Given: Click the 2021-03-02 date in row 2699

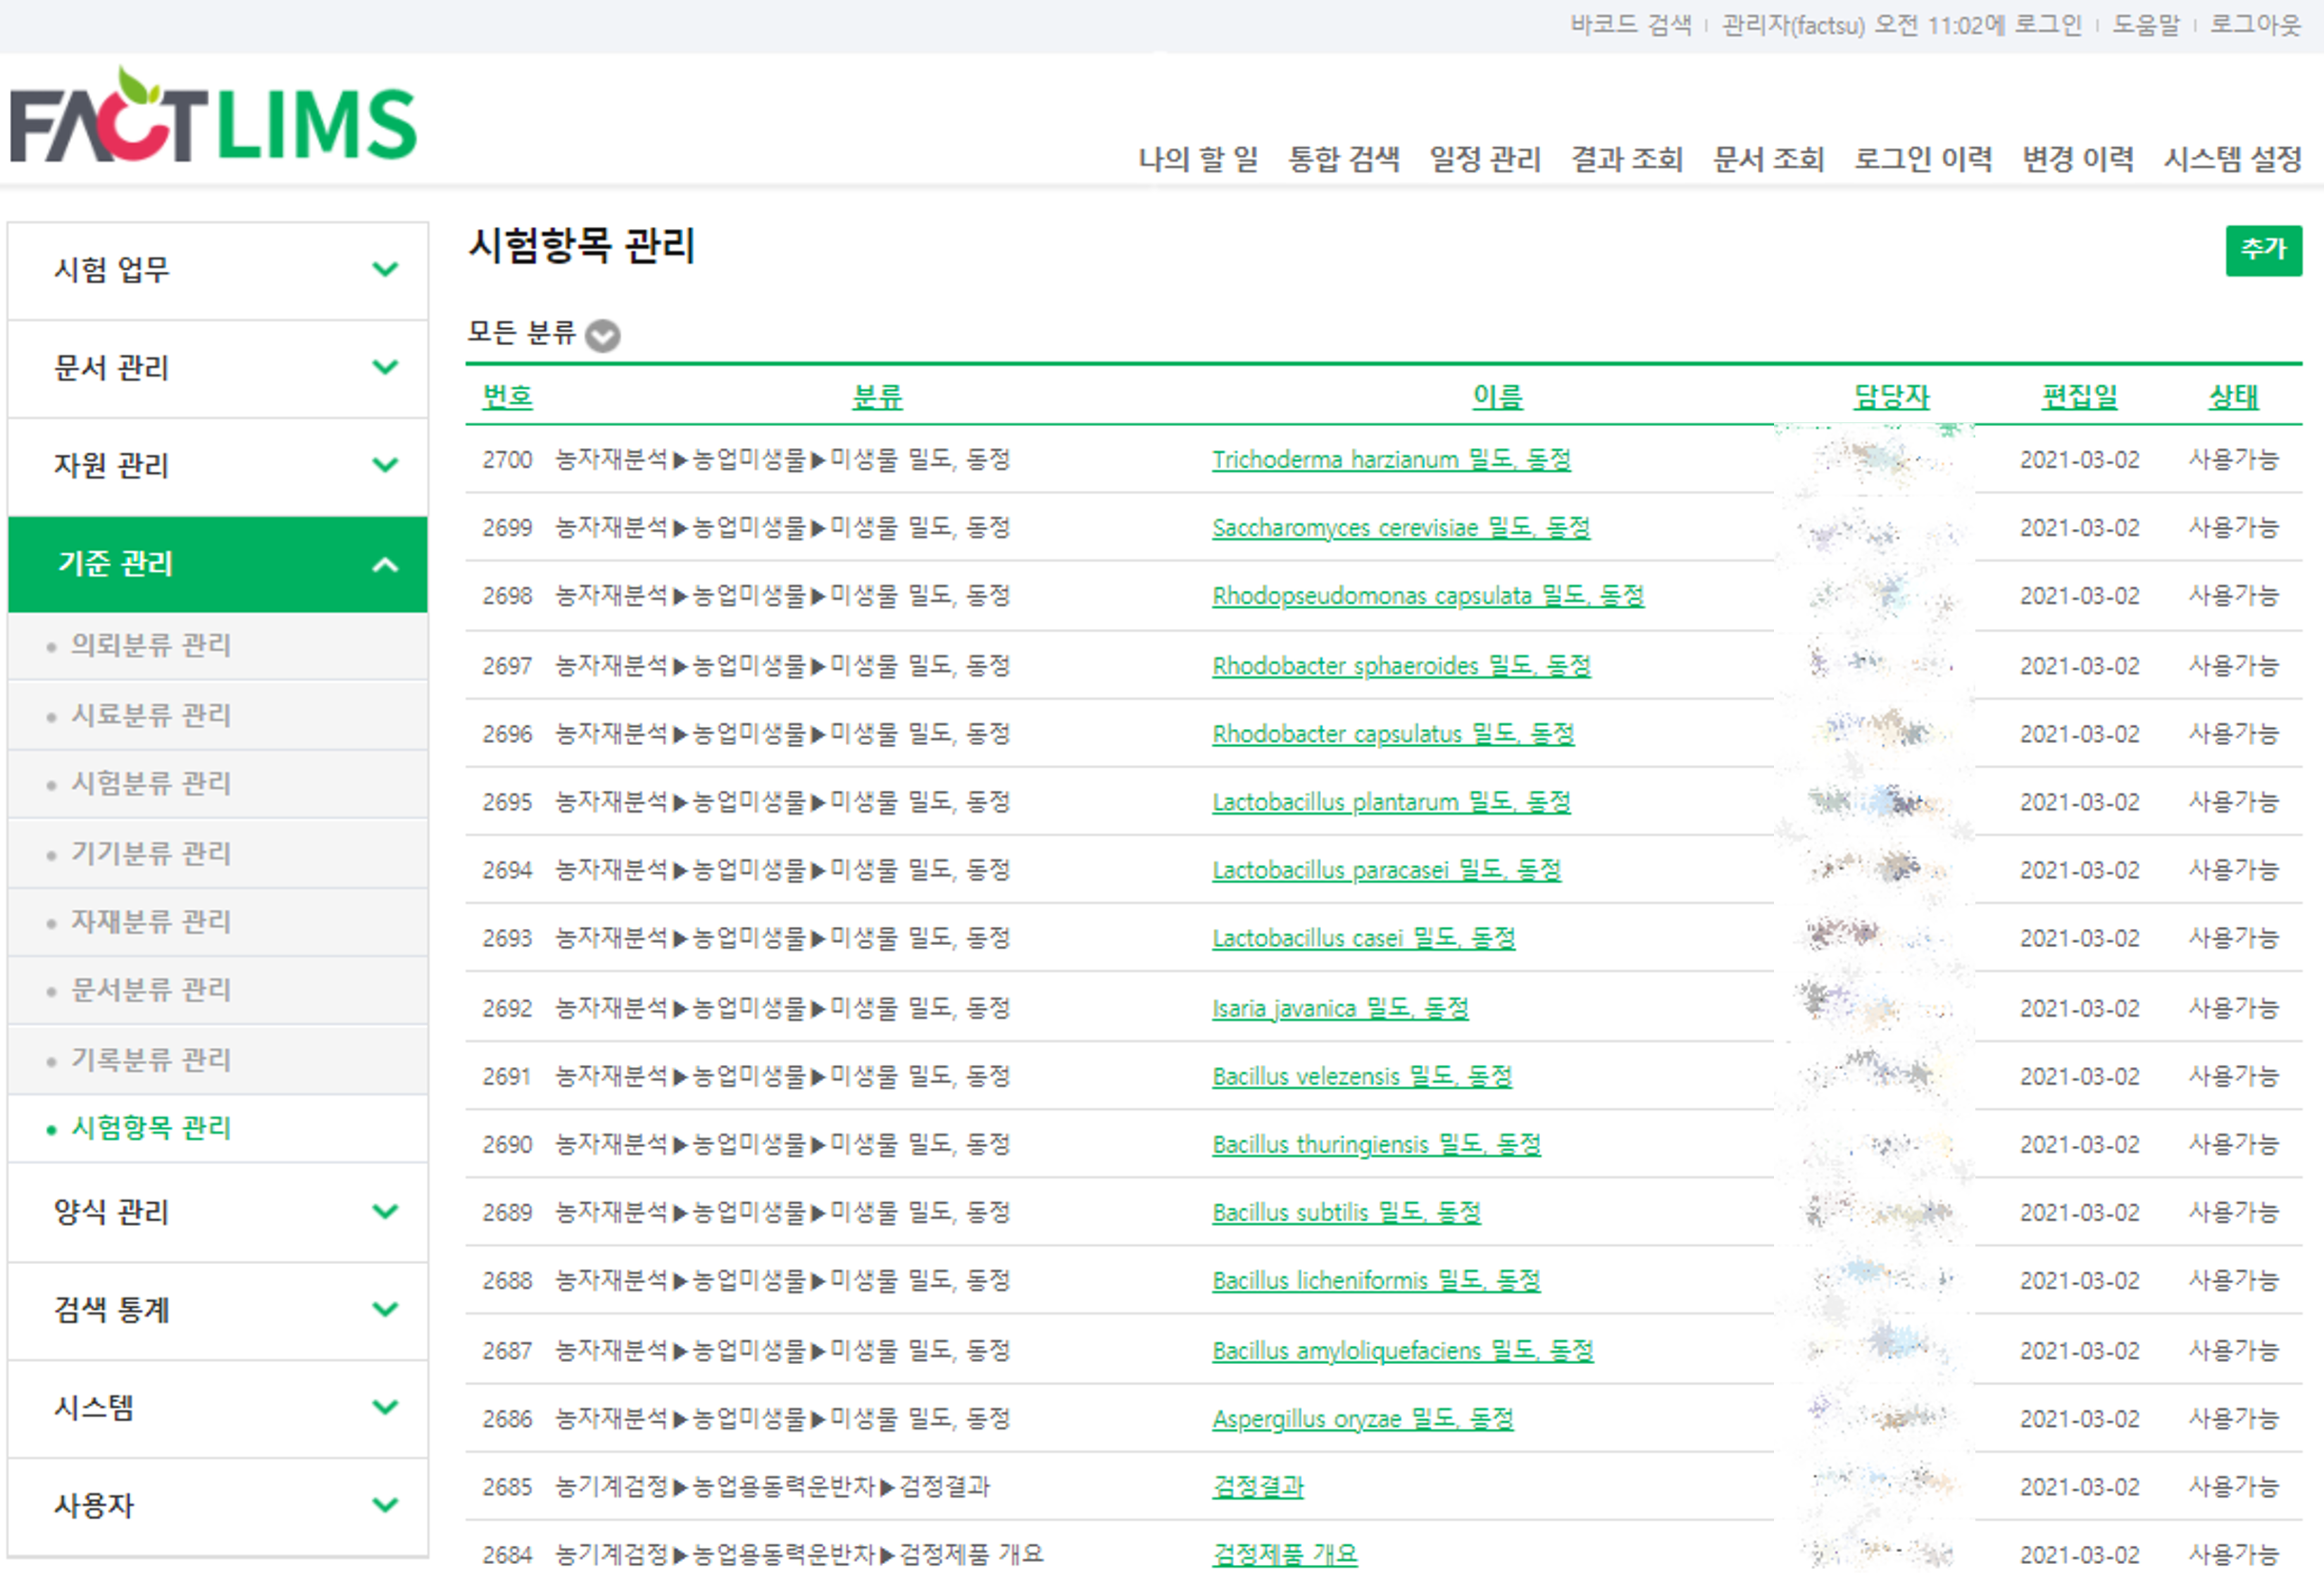Looking at the screenshot, I should tap(2079, 528).
